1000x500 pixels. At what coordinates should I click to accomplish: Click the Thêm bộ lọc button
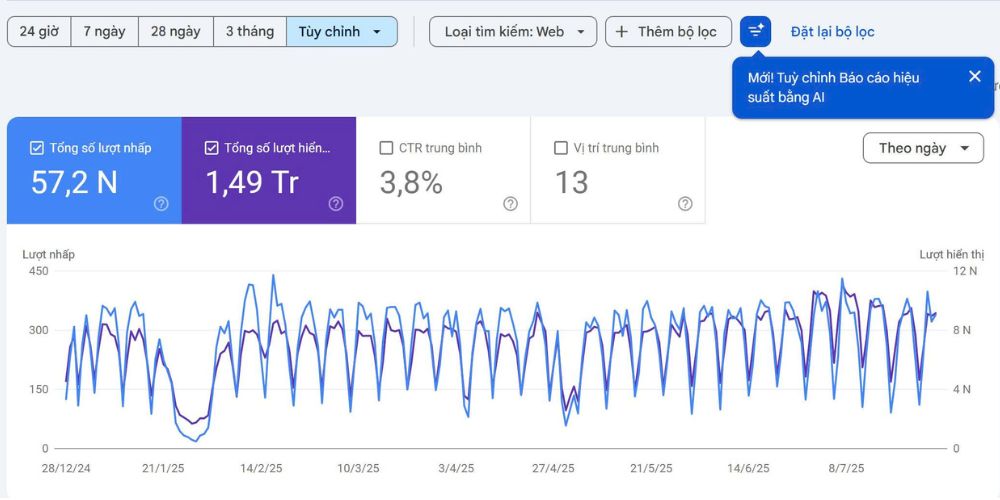[668, 32]
